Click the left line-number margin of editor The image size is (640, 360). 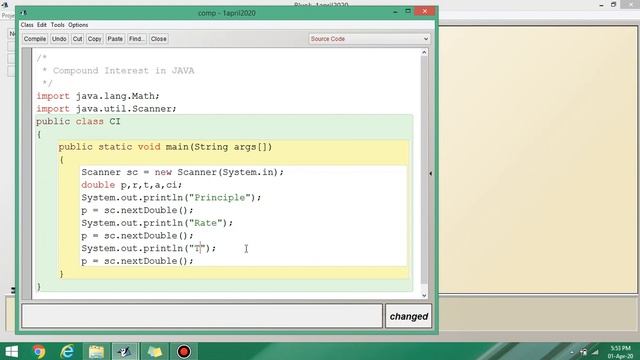coord(27,173)
